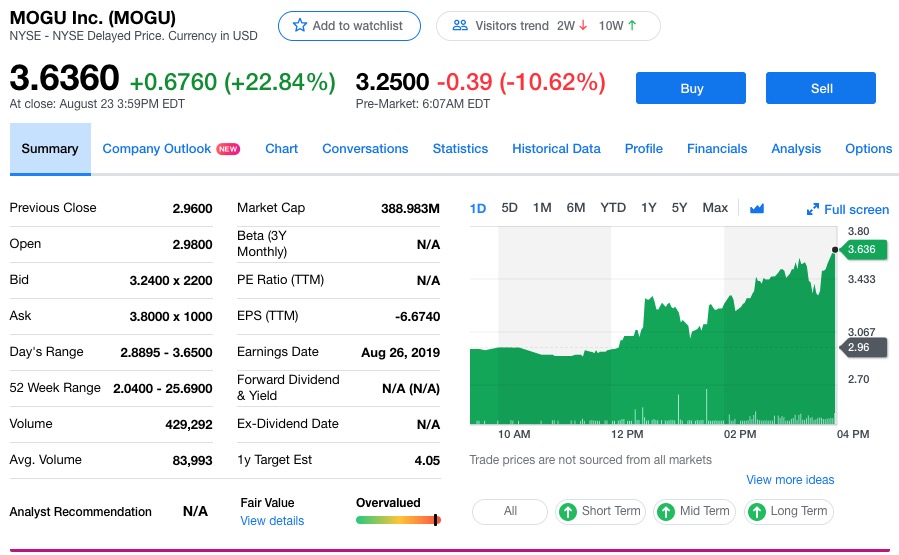Click the Mid Term green arrow icon
This screenshot has width=899, height=555.
(666, 511)
